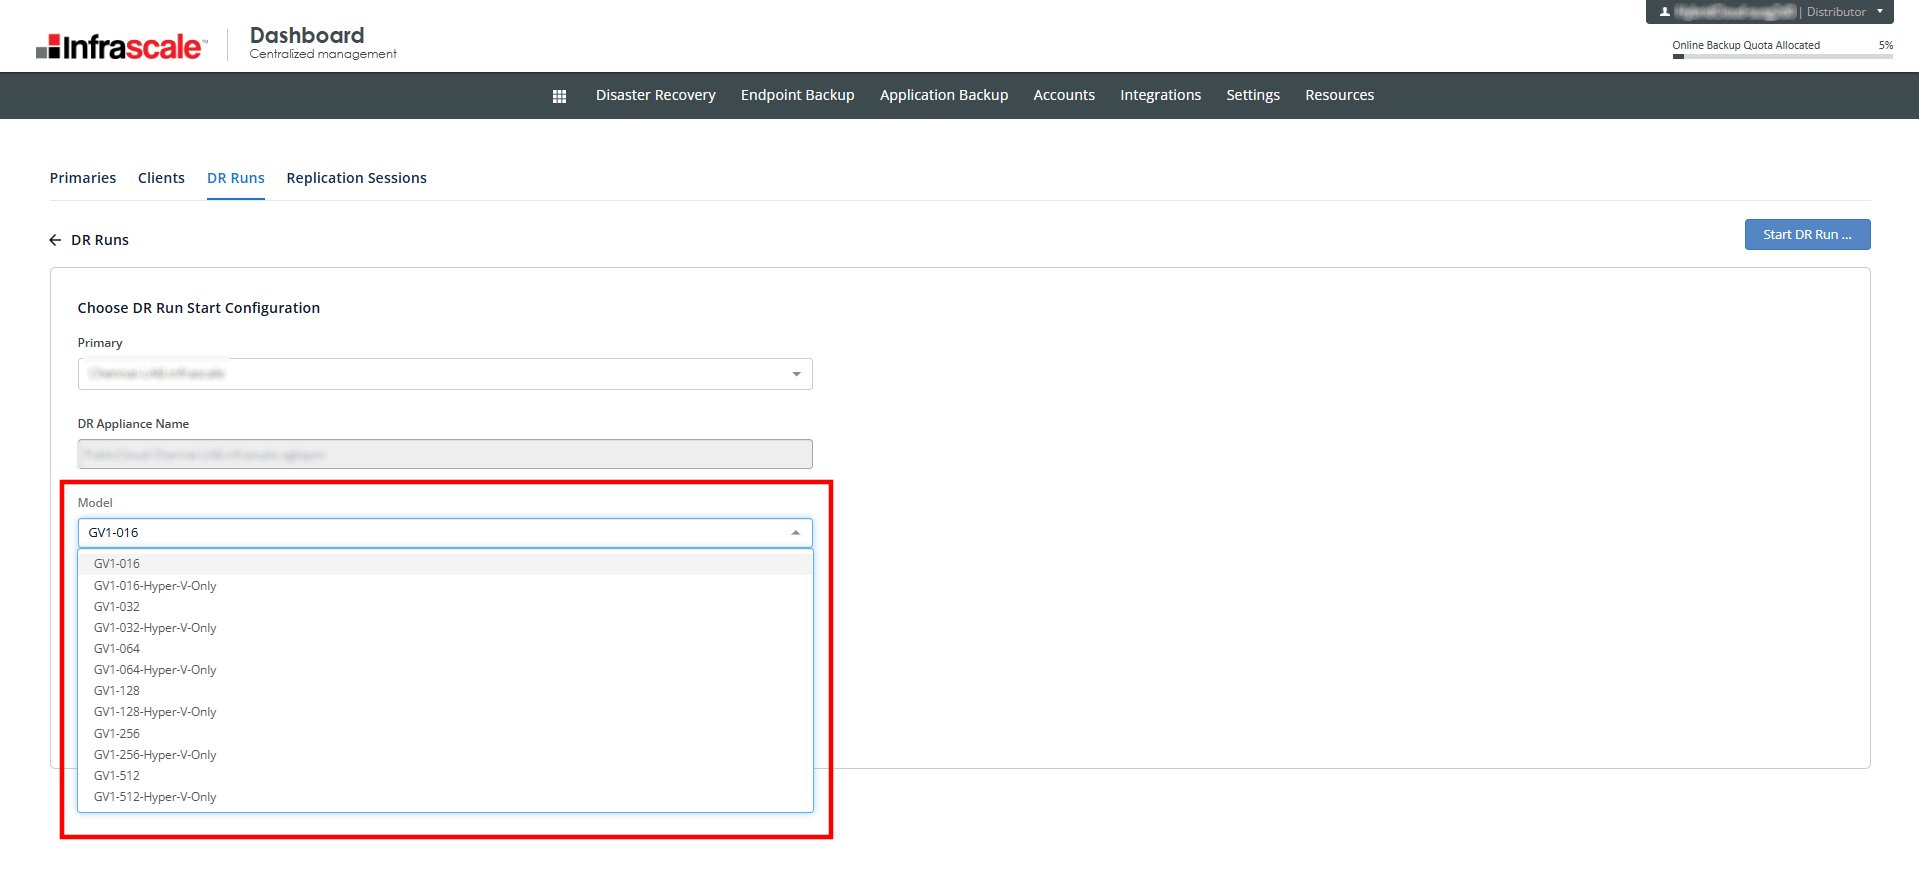Select GV1-032-Hyper-V-Only option
Image resolution: width=1919 pixels, height=885 pixels.
[x=445, y=628]
